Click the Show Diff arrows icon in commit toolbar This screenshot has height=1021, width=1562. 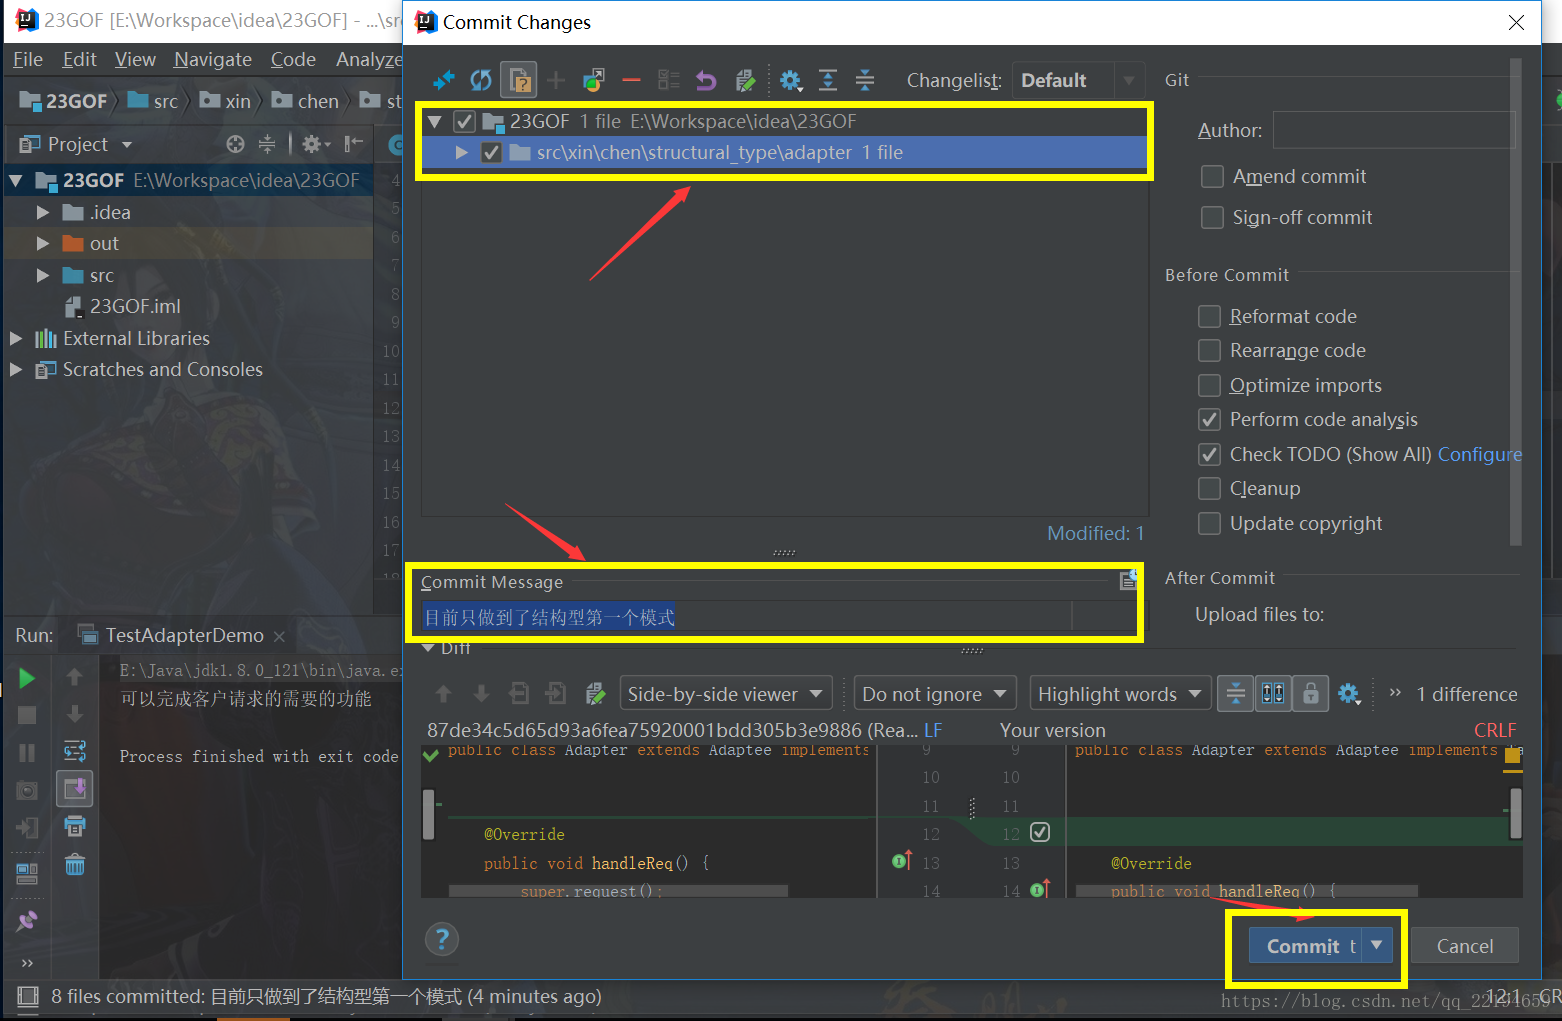pos(444,80)
